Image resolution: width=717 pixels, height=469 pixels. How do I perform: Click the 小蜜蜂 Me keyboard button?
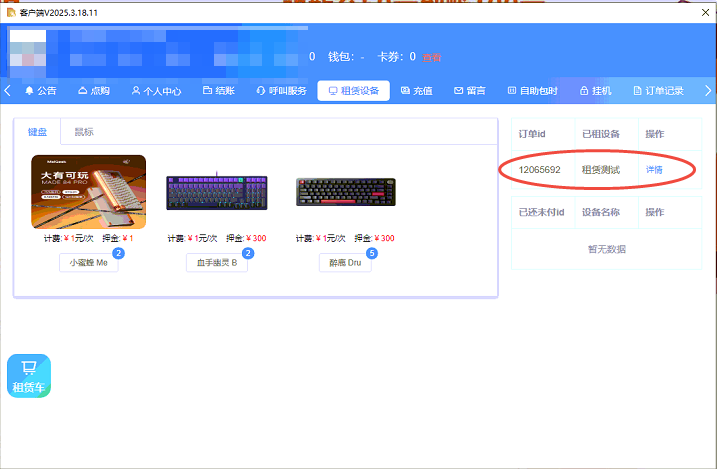[88, 263]
